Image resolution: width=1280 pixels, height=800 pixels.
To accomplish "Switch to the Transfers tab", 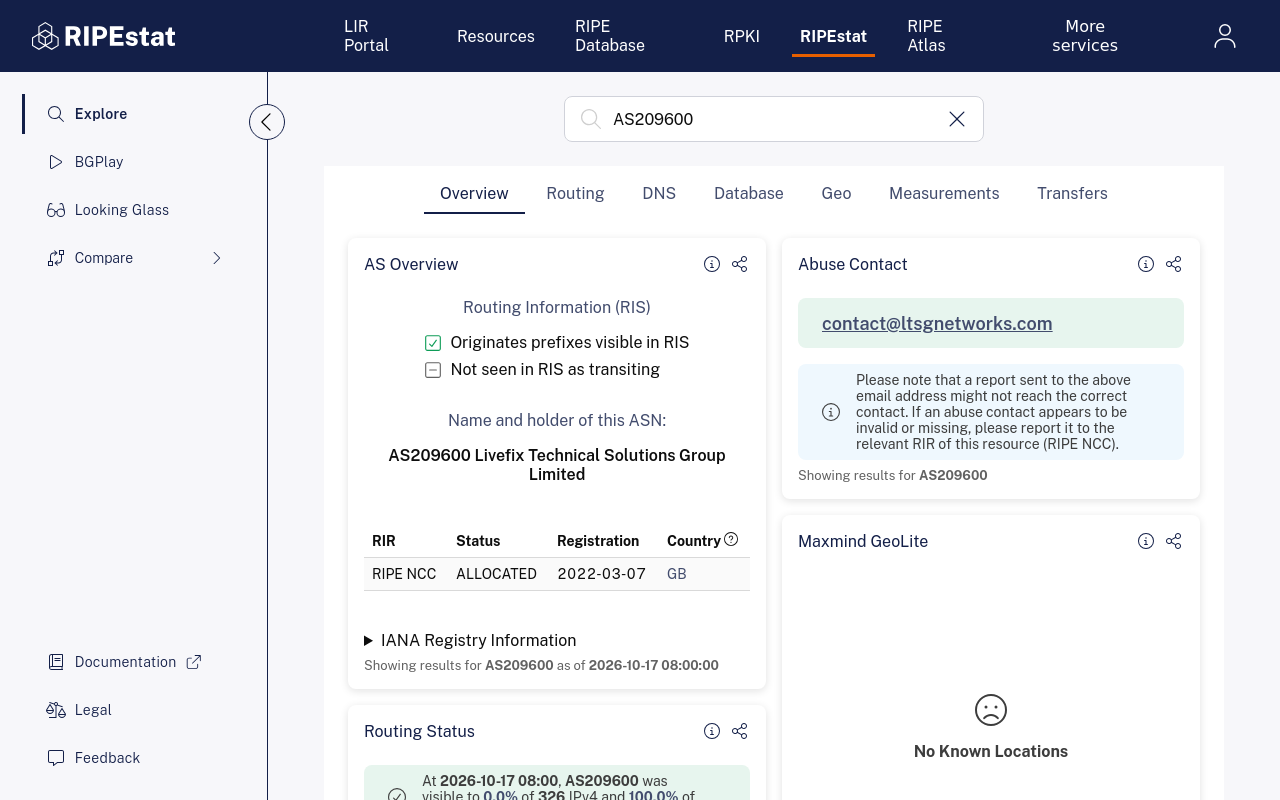I will tap(1072, 193).
